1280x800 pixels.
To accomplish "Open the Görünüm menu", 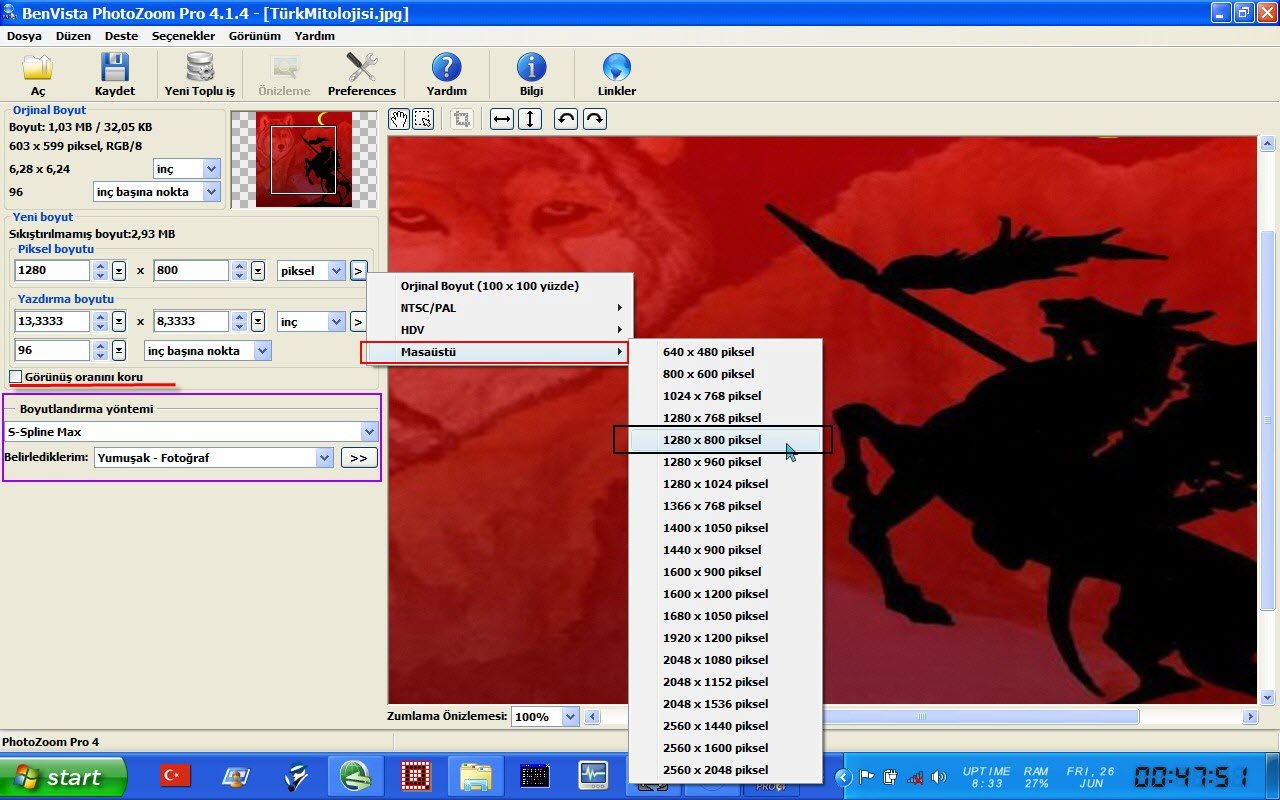I will [x=254, y=36].
